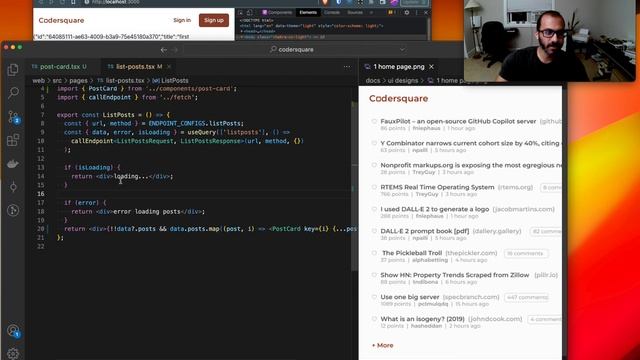Open the pages breadcrumb dropdown
640x360 pixels.
tap(78, 81)
